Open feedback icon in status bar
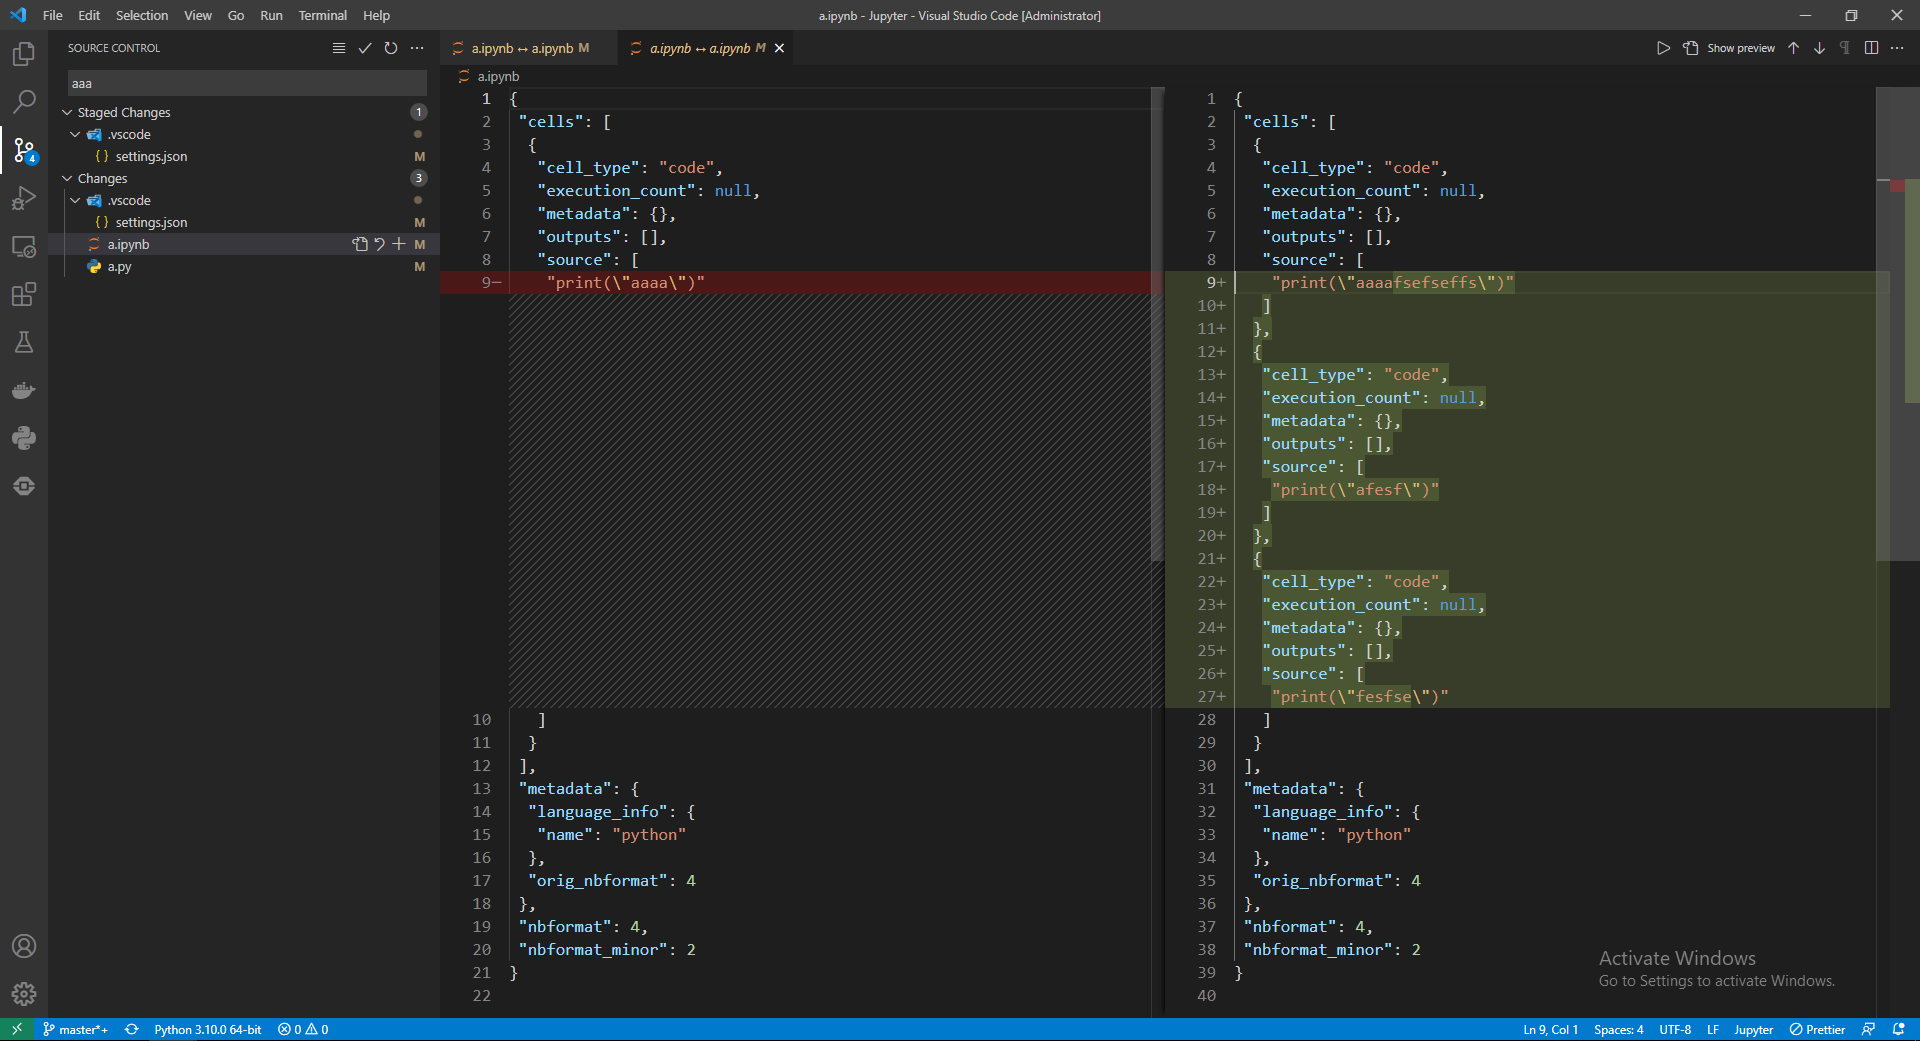Viewport: 1920px width, 1041px height. [x=1868, y=1029]
